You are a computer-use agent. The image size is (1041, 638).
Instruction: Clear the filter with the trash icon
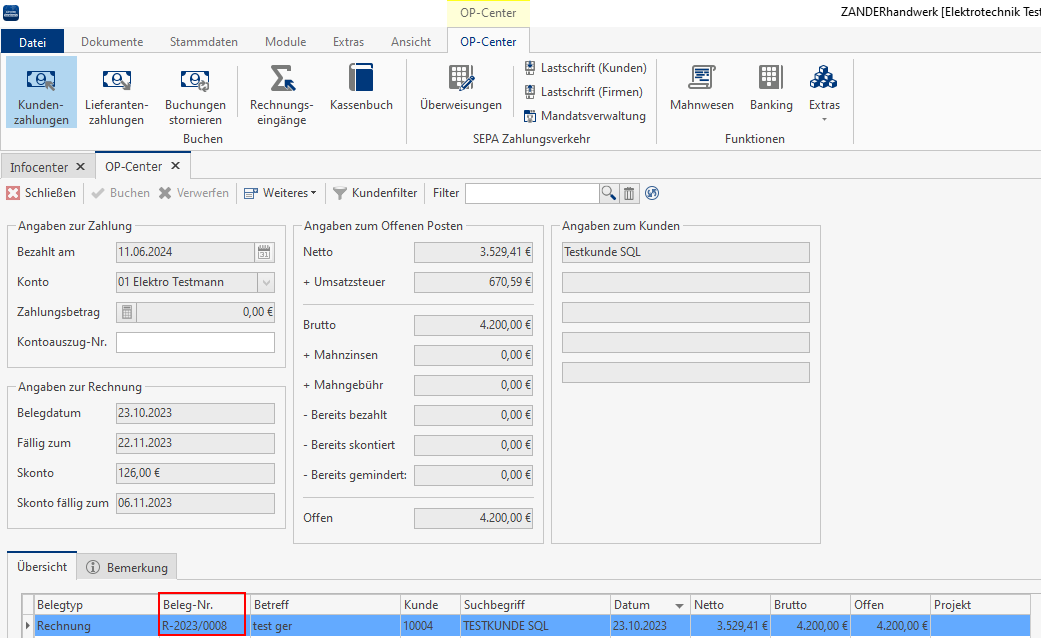click(629, 193)
